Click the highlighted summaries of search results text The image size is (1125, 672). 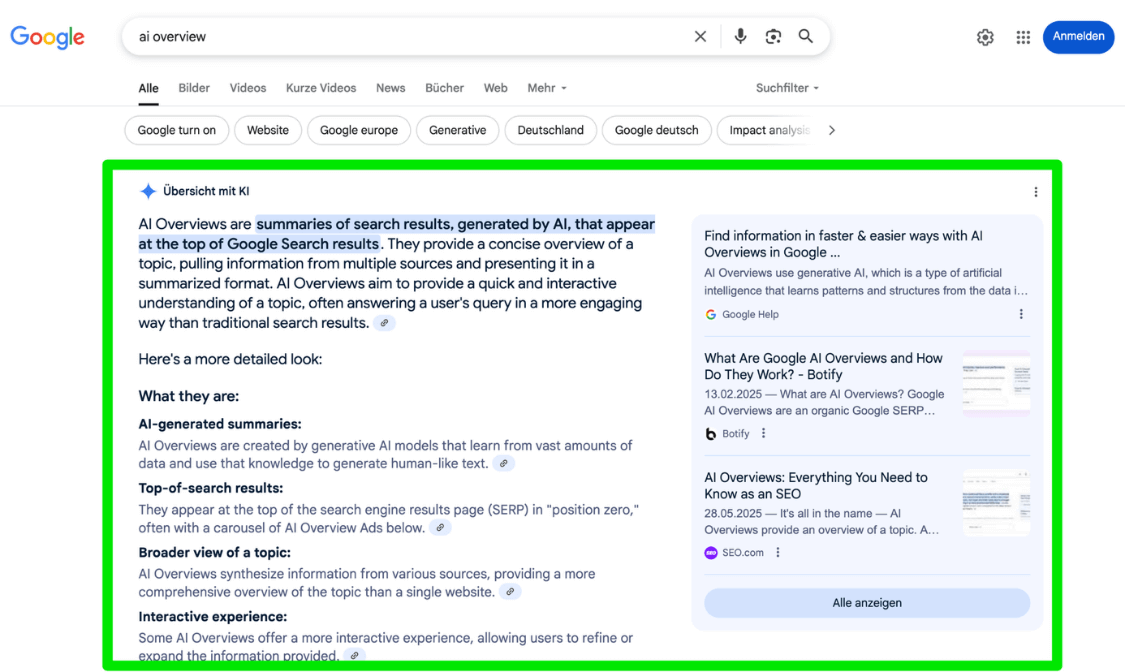[397, 234]
